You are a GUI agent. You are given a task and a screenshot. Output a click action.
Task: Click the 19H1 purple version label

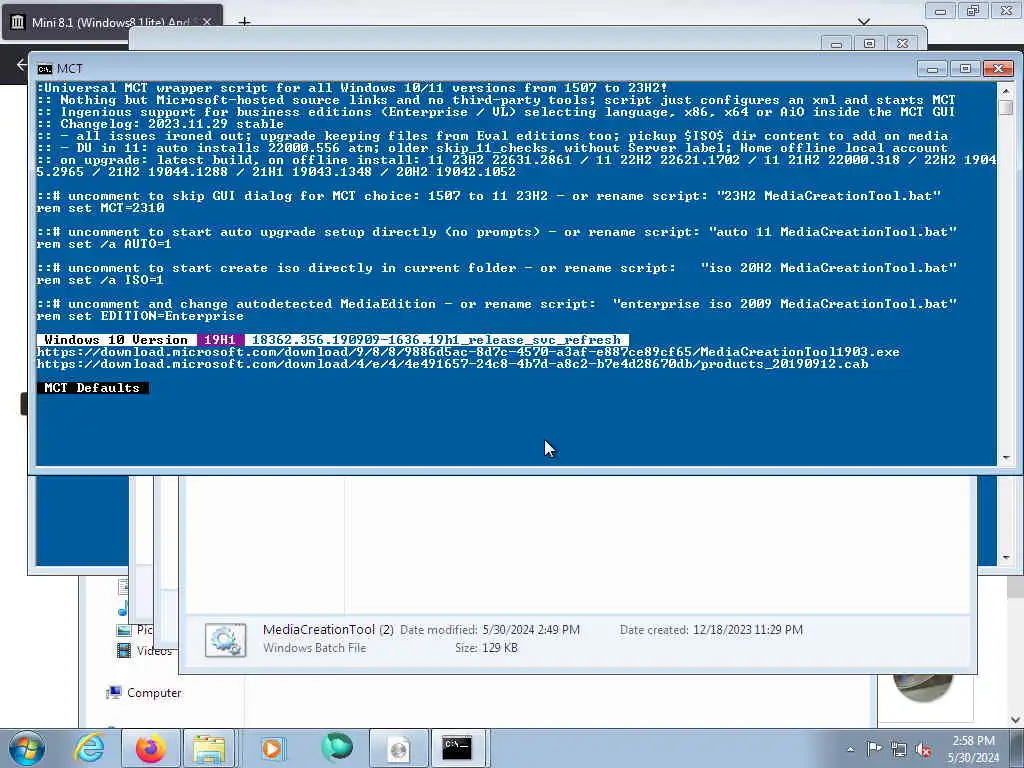coord(220,340)
